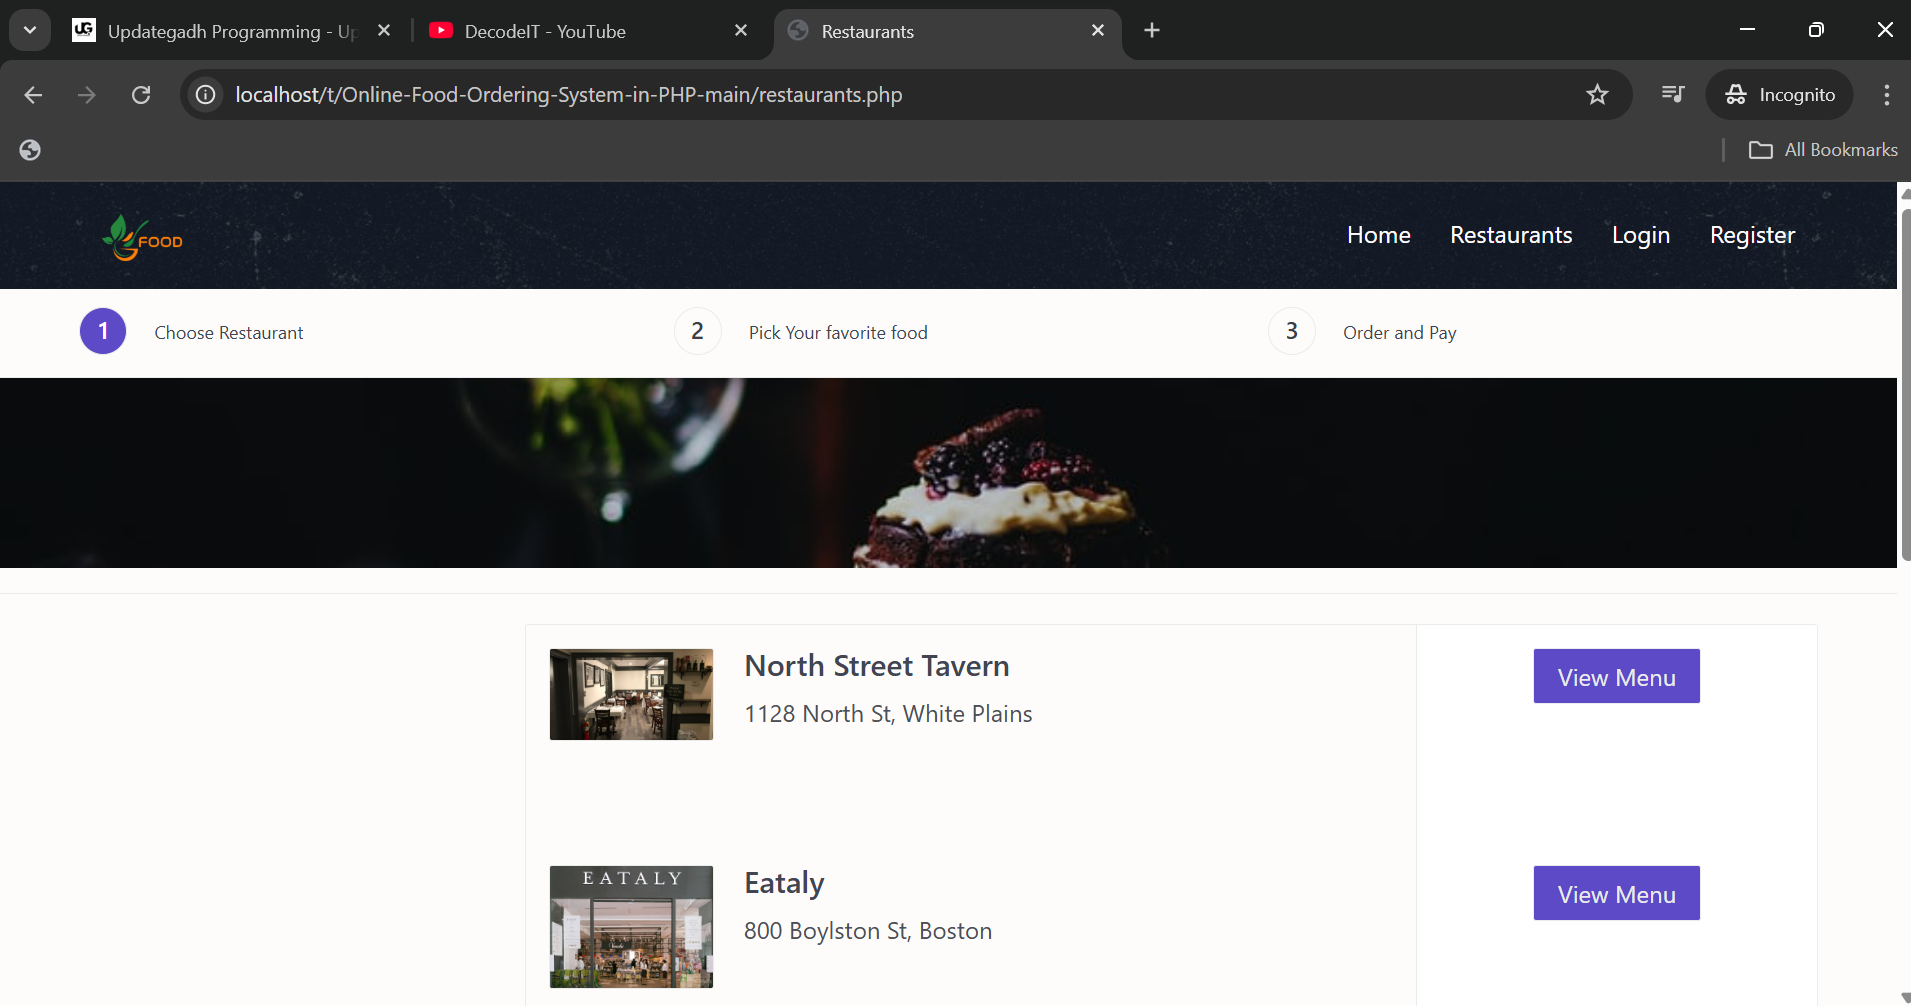The image size is (1911, 1006).
Task: Open the Incognito indicator button
Action: pos(1780,95)
